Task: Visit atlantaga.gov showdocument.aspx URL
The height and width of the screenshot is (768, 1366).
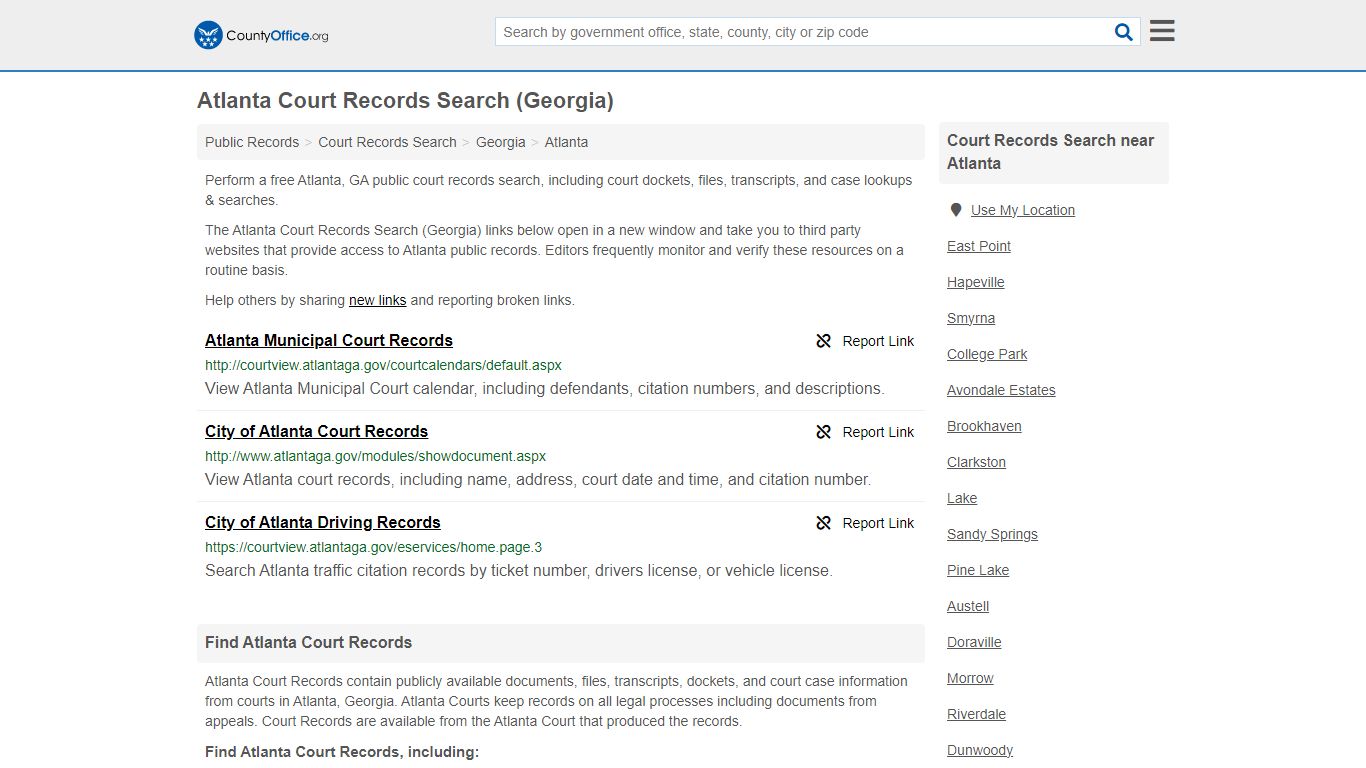Action: click(375, 456)
